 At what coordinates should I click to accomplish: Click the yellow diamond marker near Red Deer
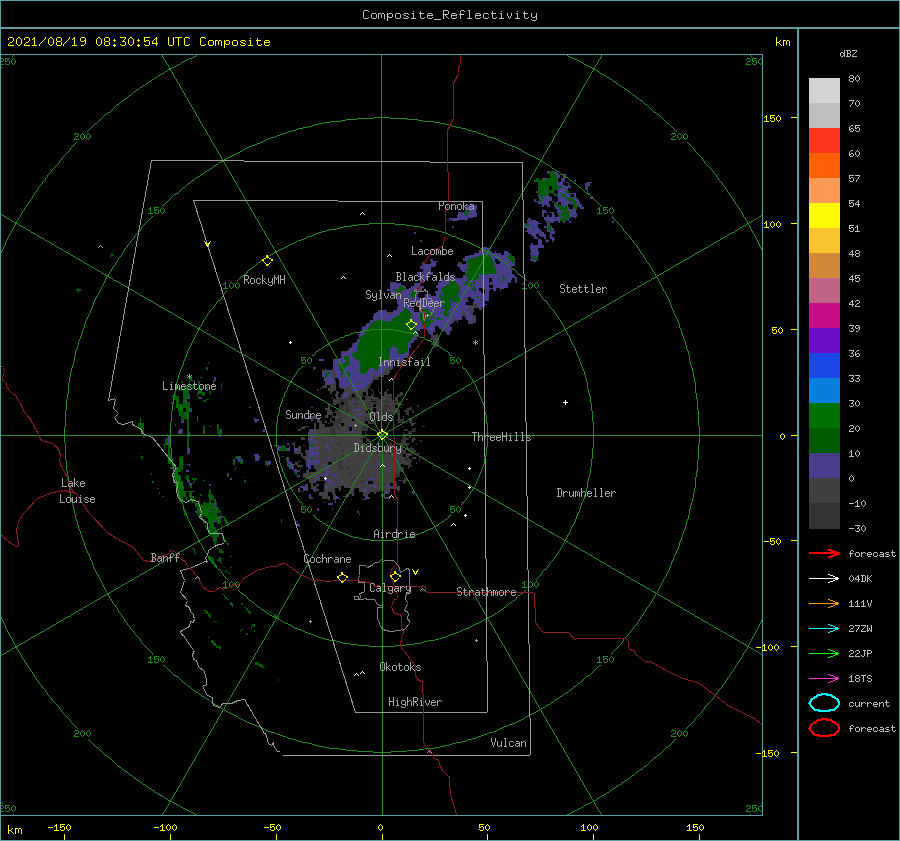[x=411, y=325]
